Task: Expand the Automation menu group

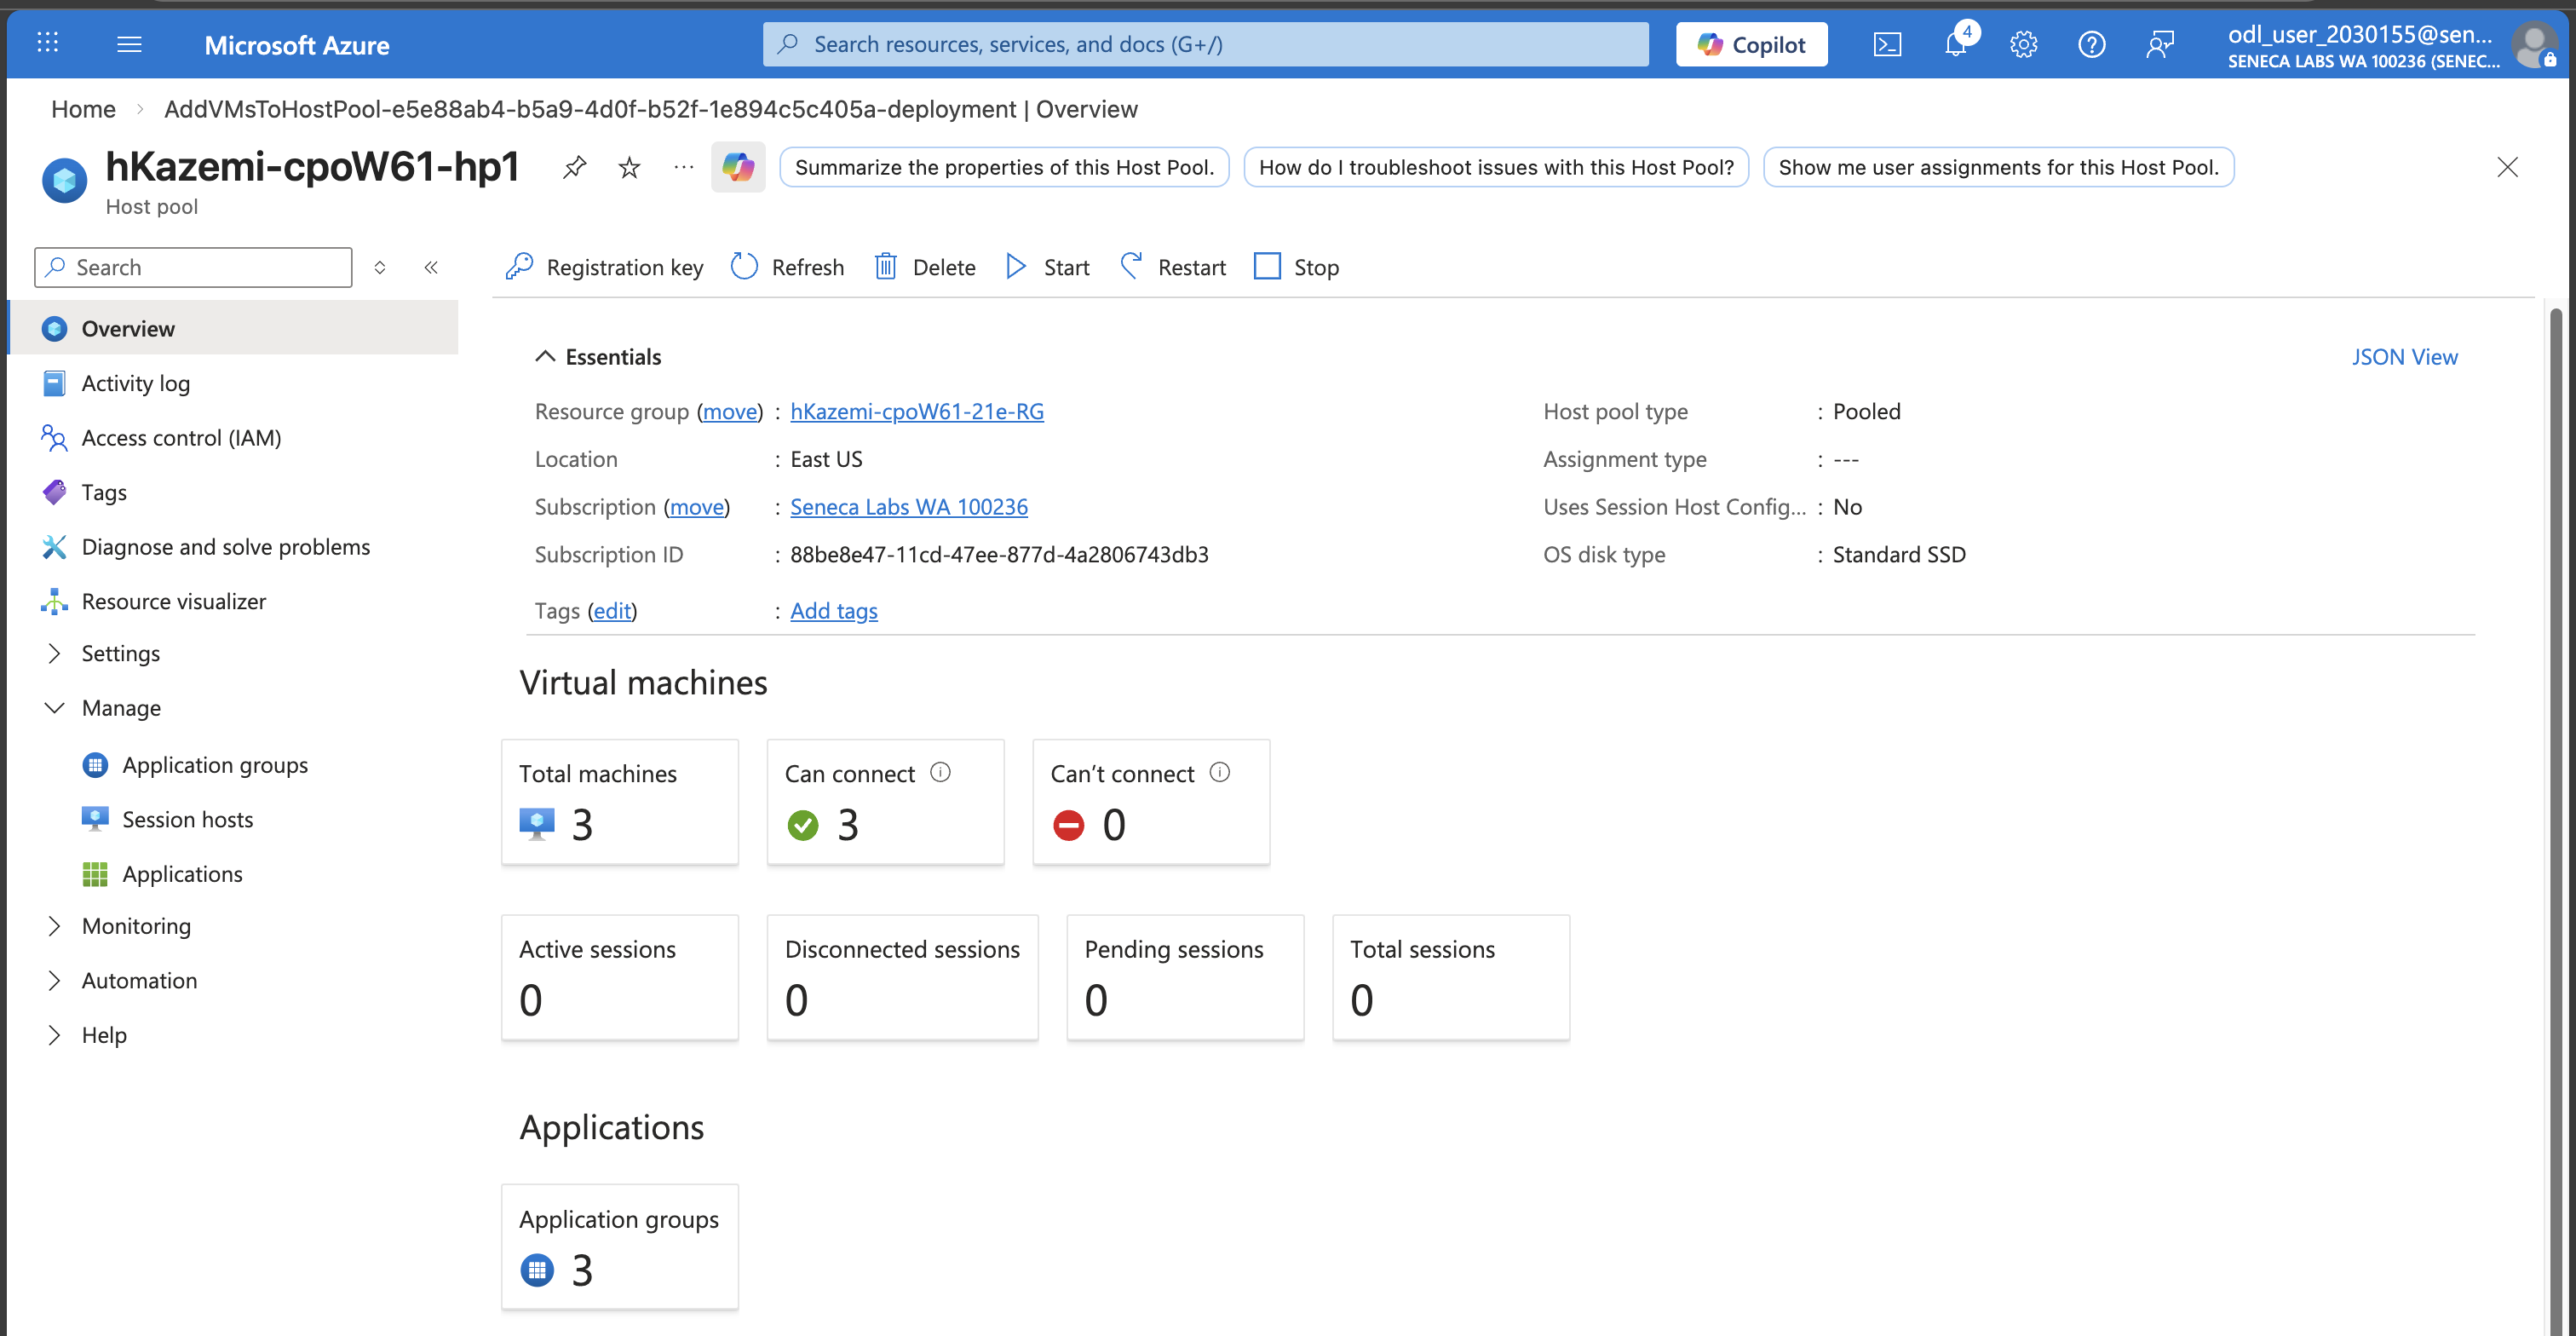Action: [54, 980]
